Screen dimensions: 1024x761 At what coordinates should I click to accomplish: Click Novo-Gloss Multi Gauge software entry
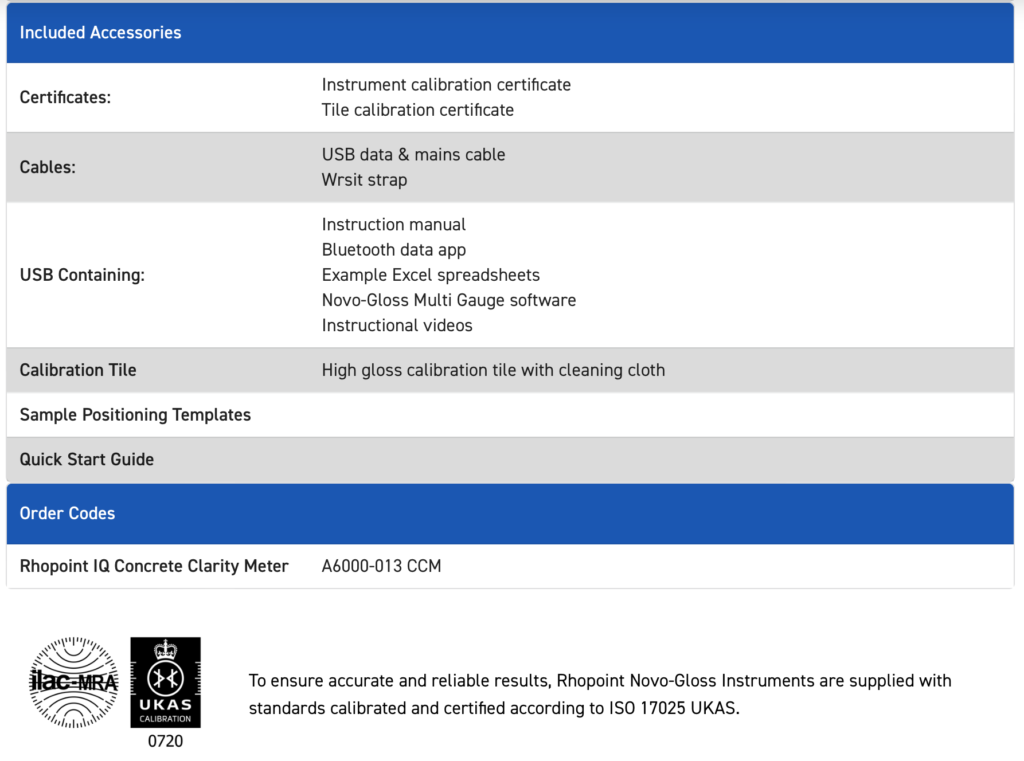448,300
